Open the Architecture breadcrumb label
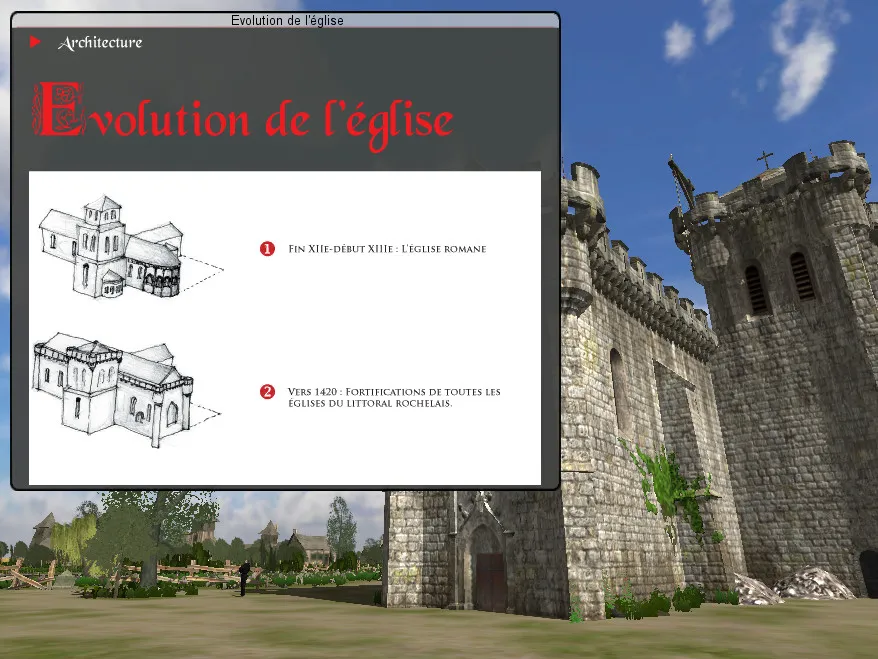This screenshot has width=878, height=659. pos(100,43)
